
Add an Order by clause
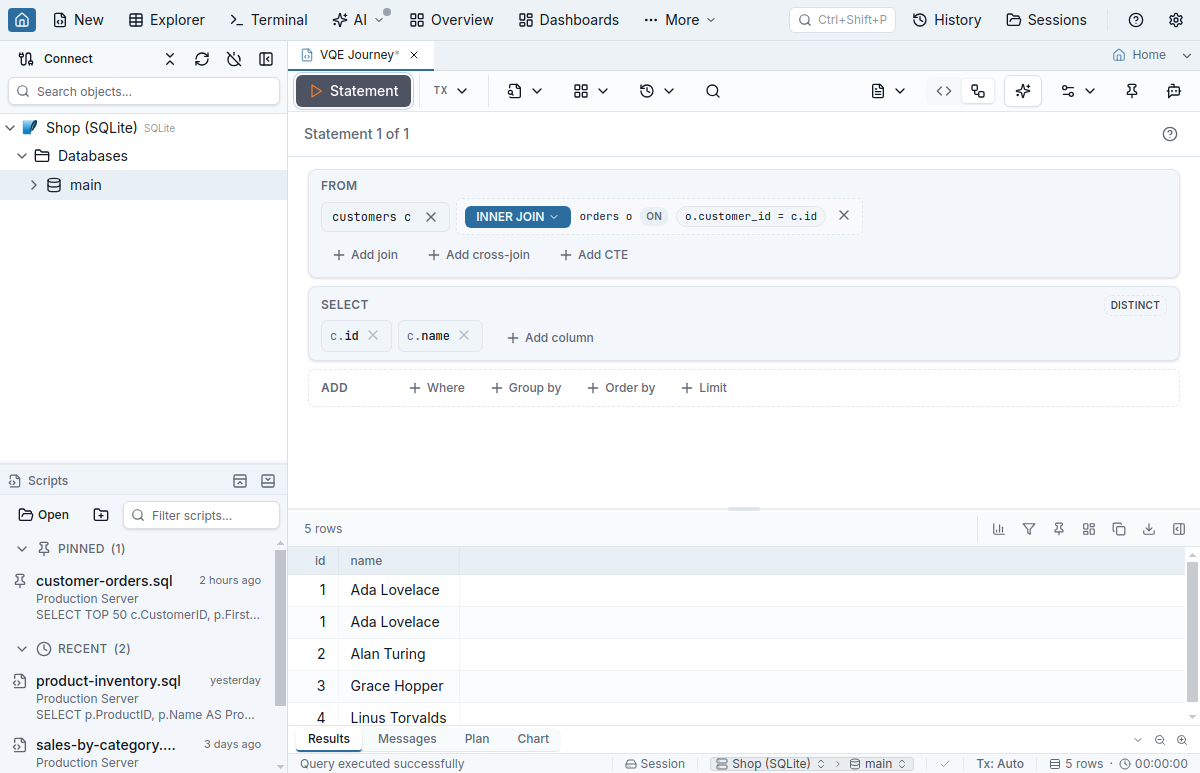click(x=621, y=388)
